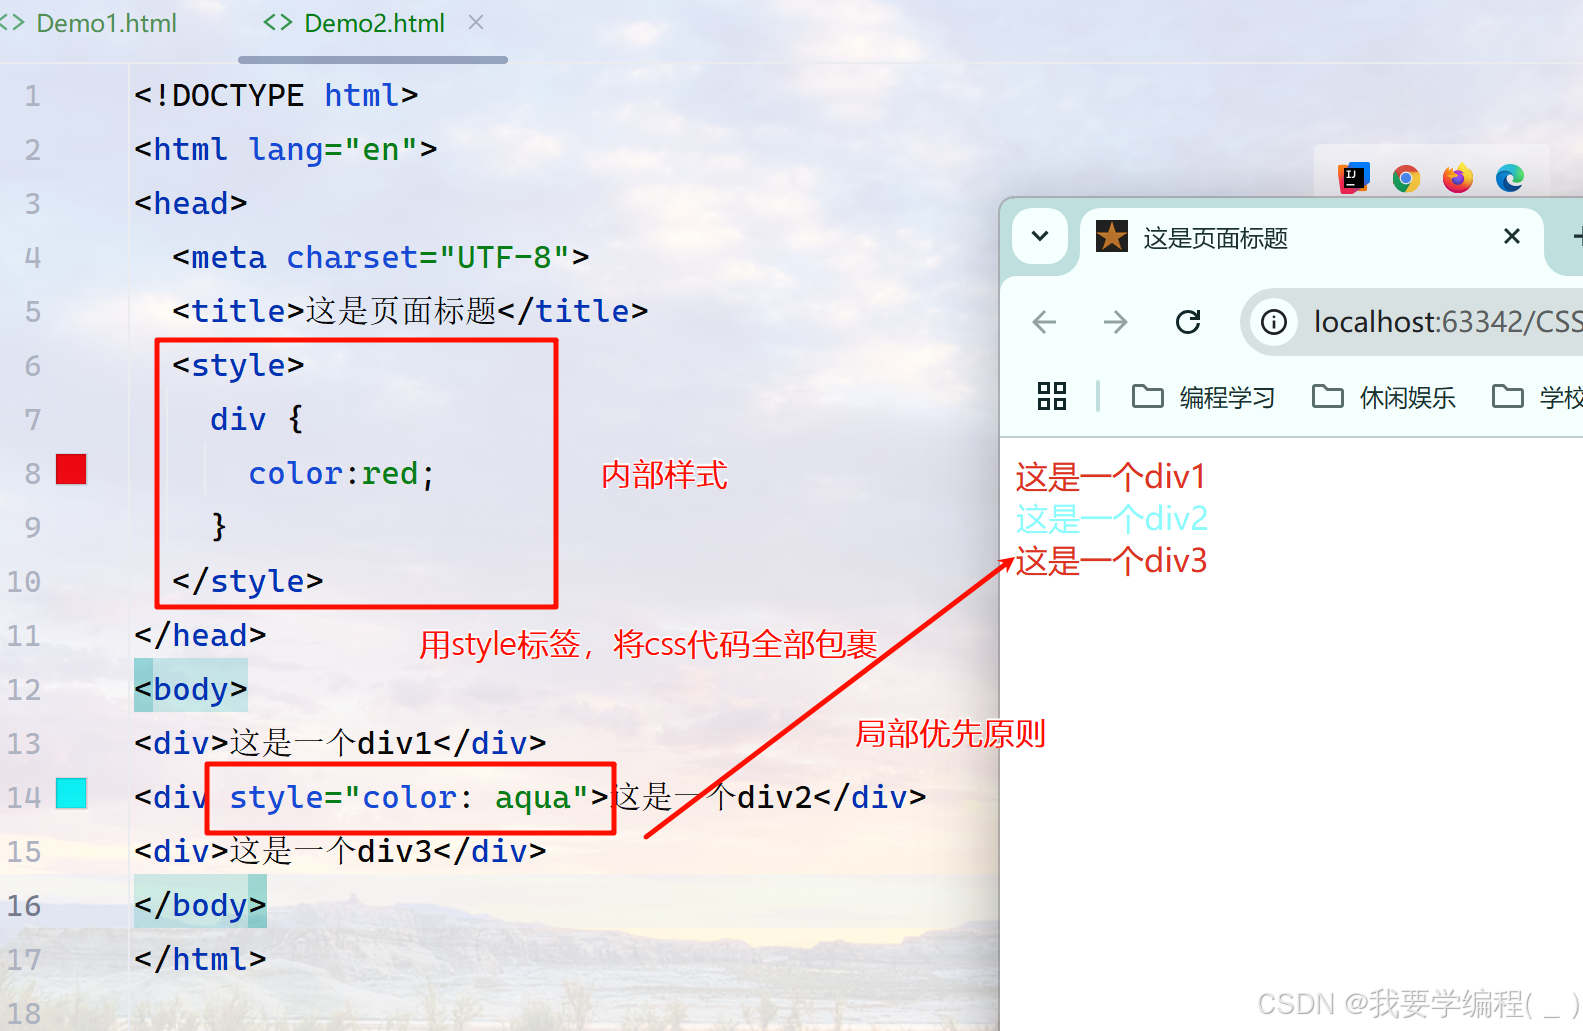Close the Demo2.html editor tab
Screen dimensions: 1583x1031
(x=476, y=22)
